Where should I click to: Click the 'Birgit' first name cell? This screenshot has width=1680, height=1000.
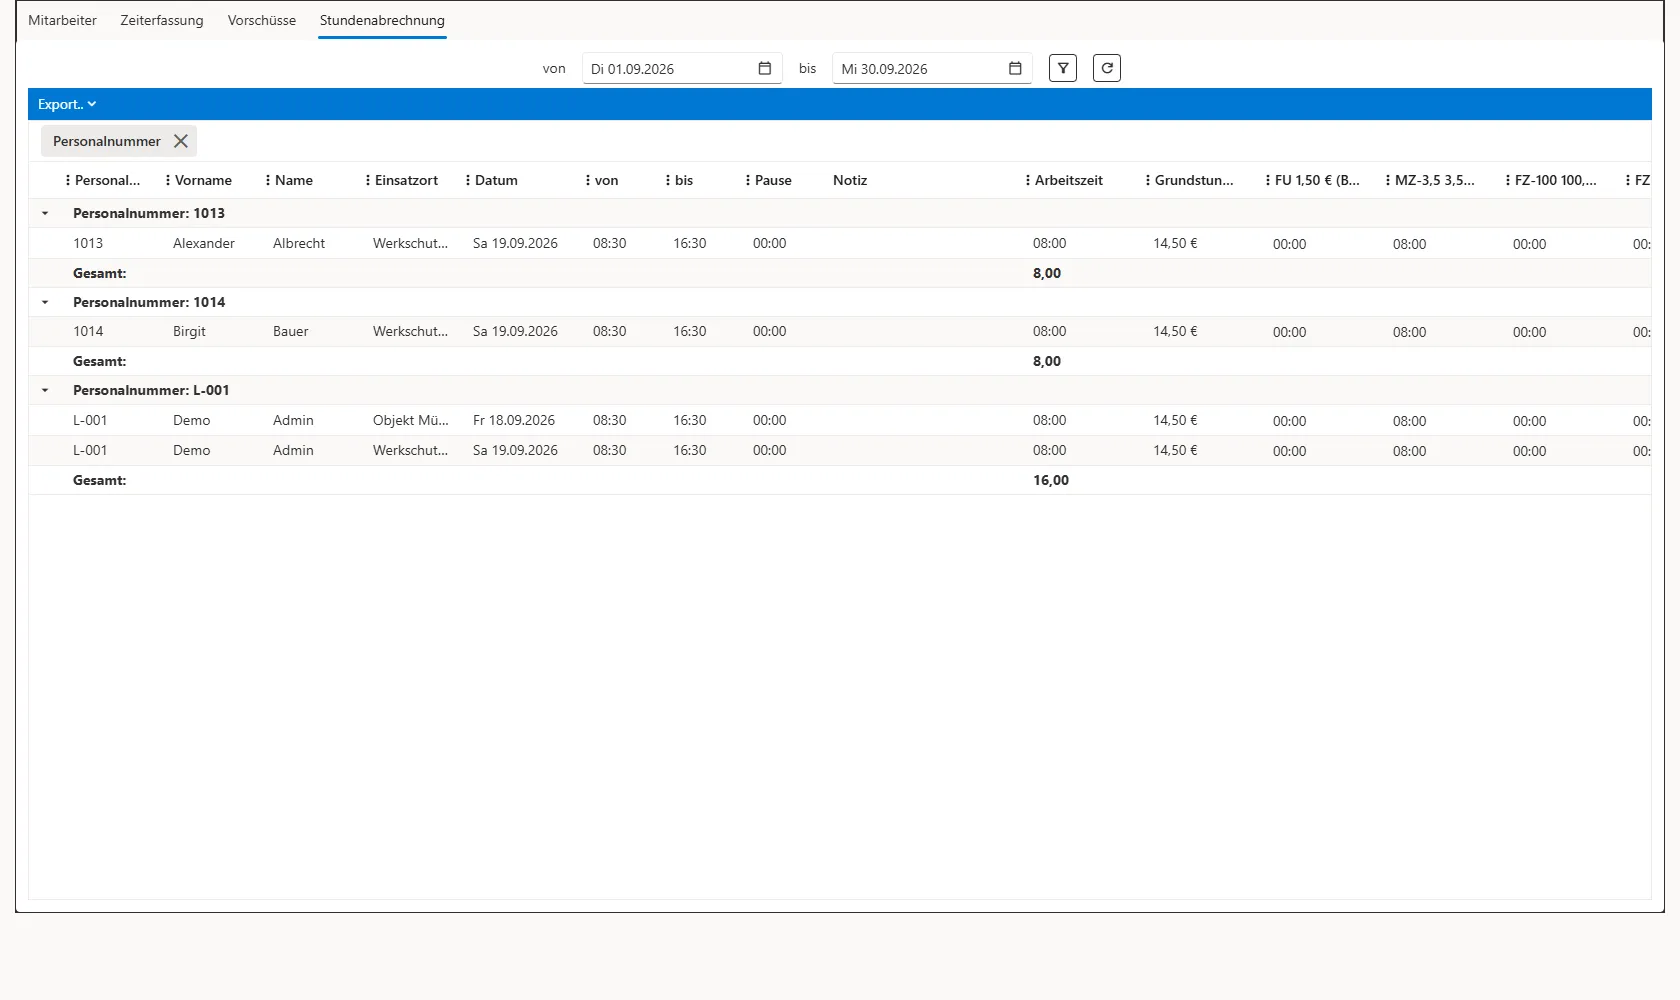pos(189,331)
